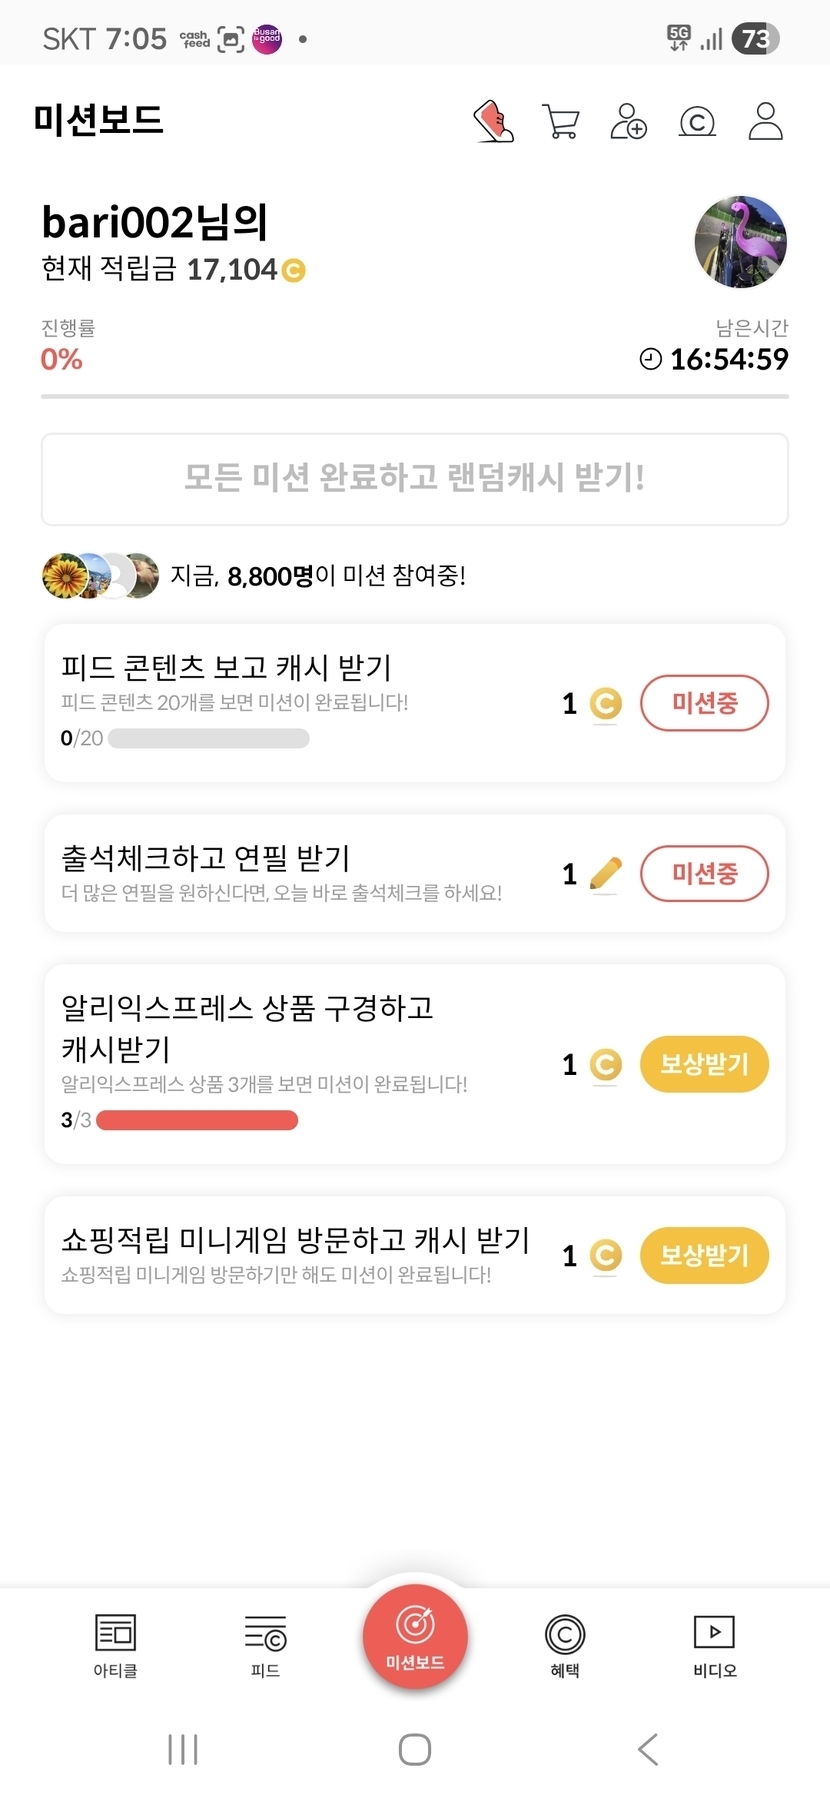The width and height of the screenshot is (830, 1798).
Task: Open the 혜택 tab
Action: (x=565, y=1645)
